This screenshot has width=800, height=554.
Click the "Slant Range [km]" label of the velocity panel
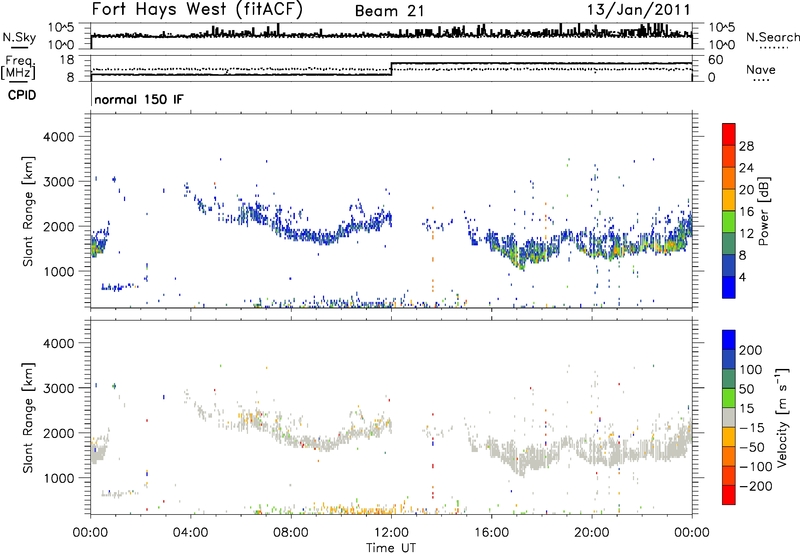pos(28,418)
